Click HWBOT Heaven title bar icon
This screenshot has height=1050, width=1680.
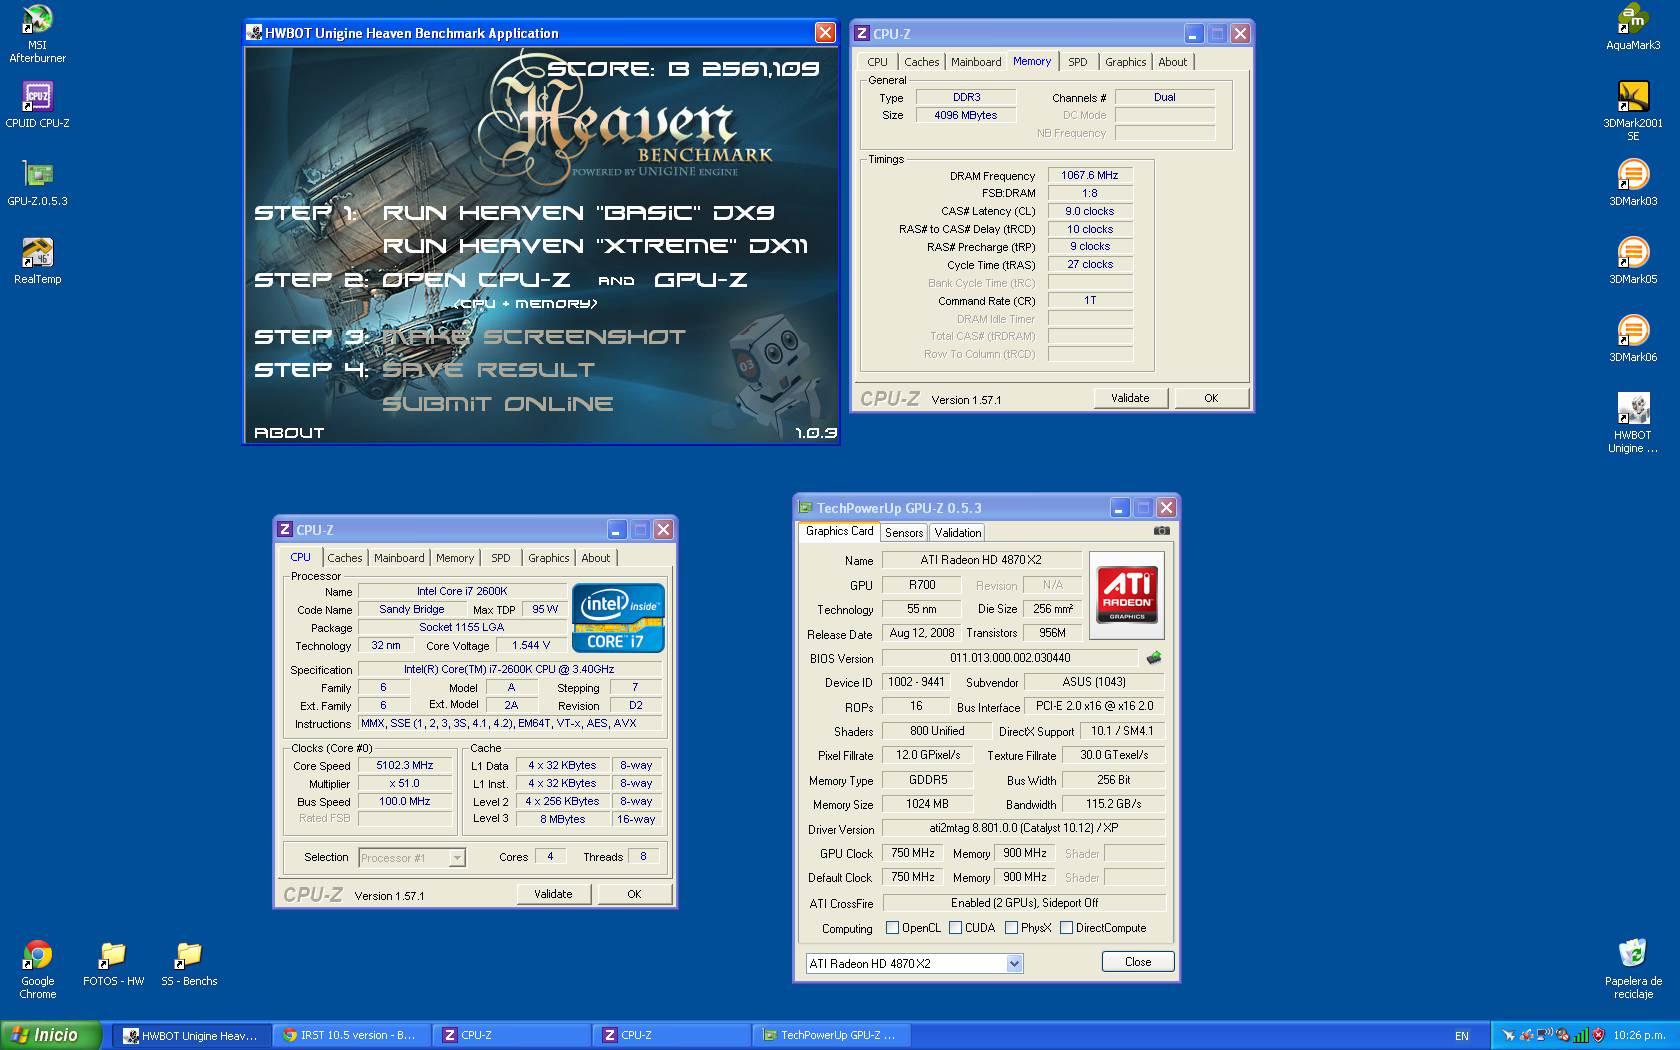click(x=254, y=33)
